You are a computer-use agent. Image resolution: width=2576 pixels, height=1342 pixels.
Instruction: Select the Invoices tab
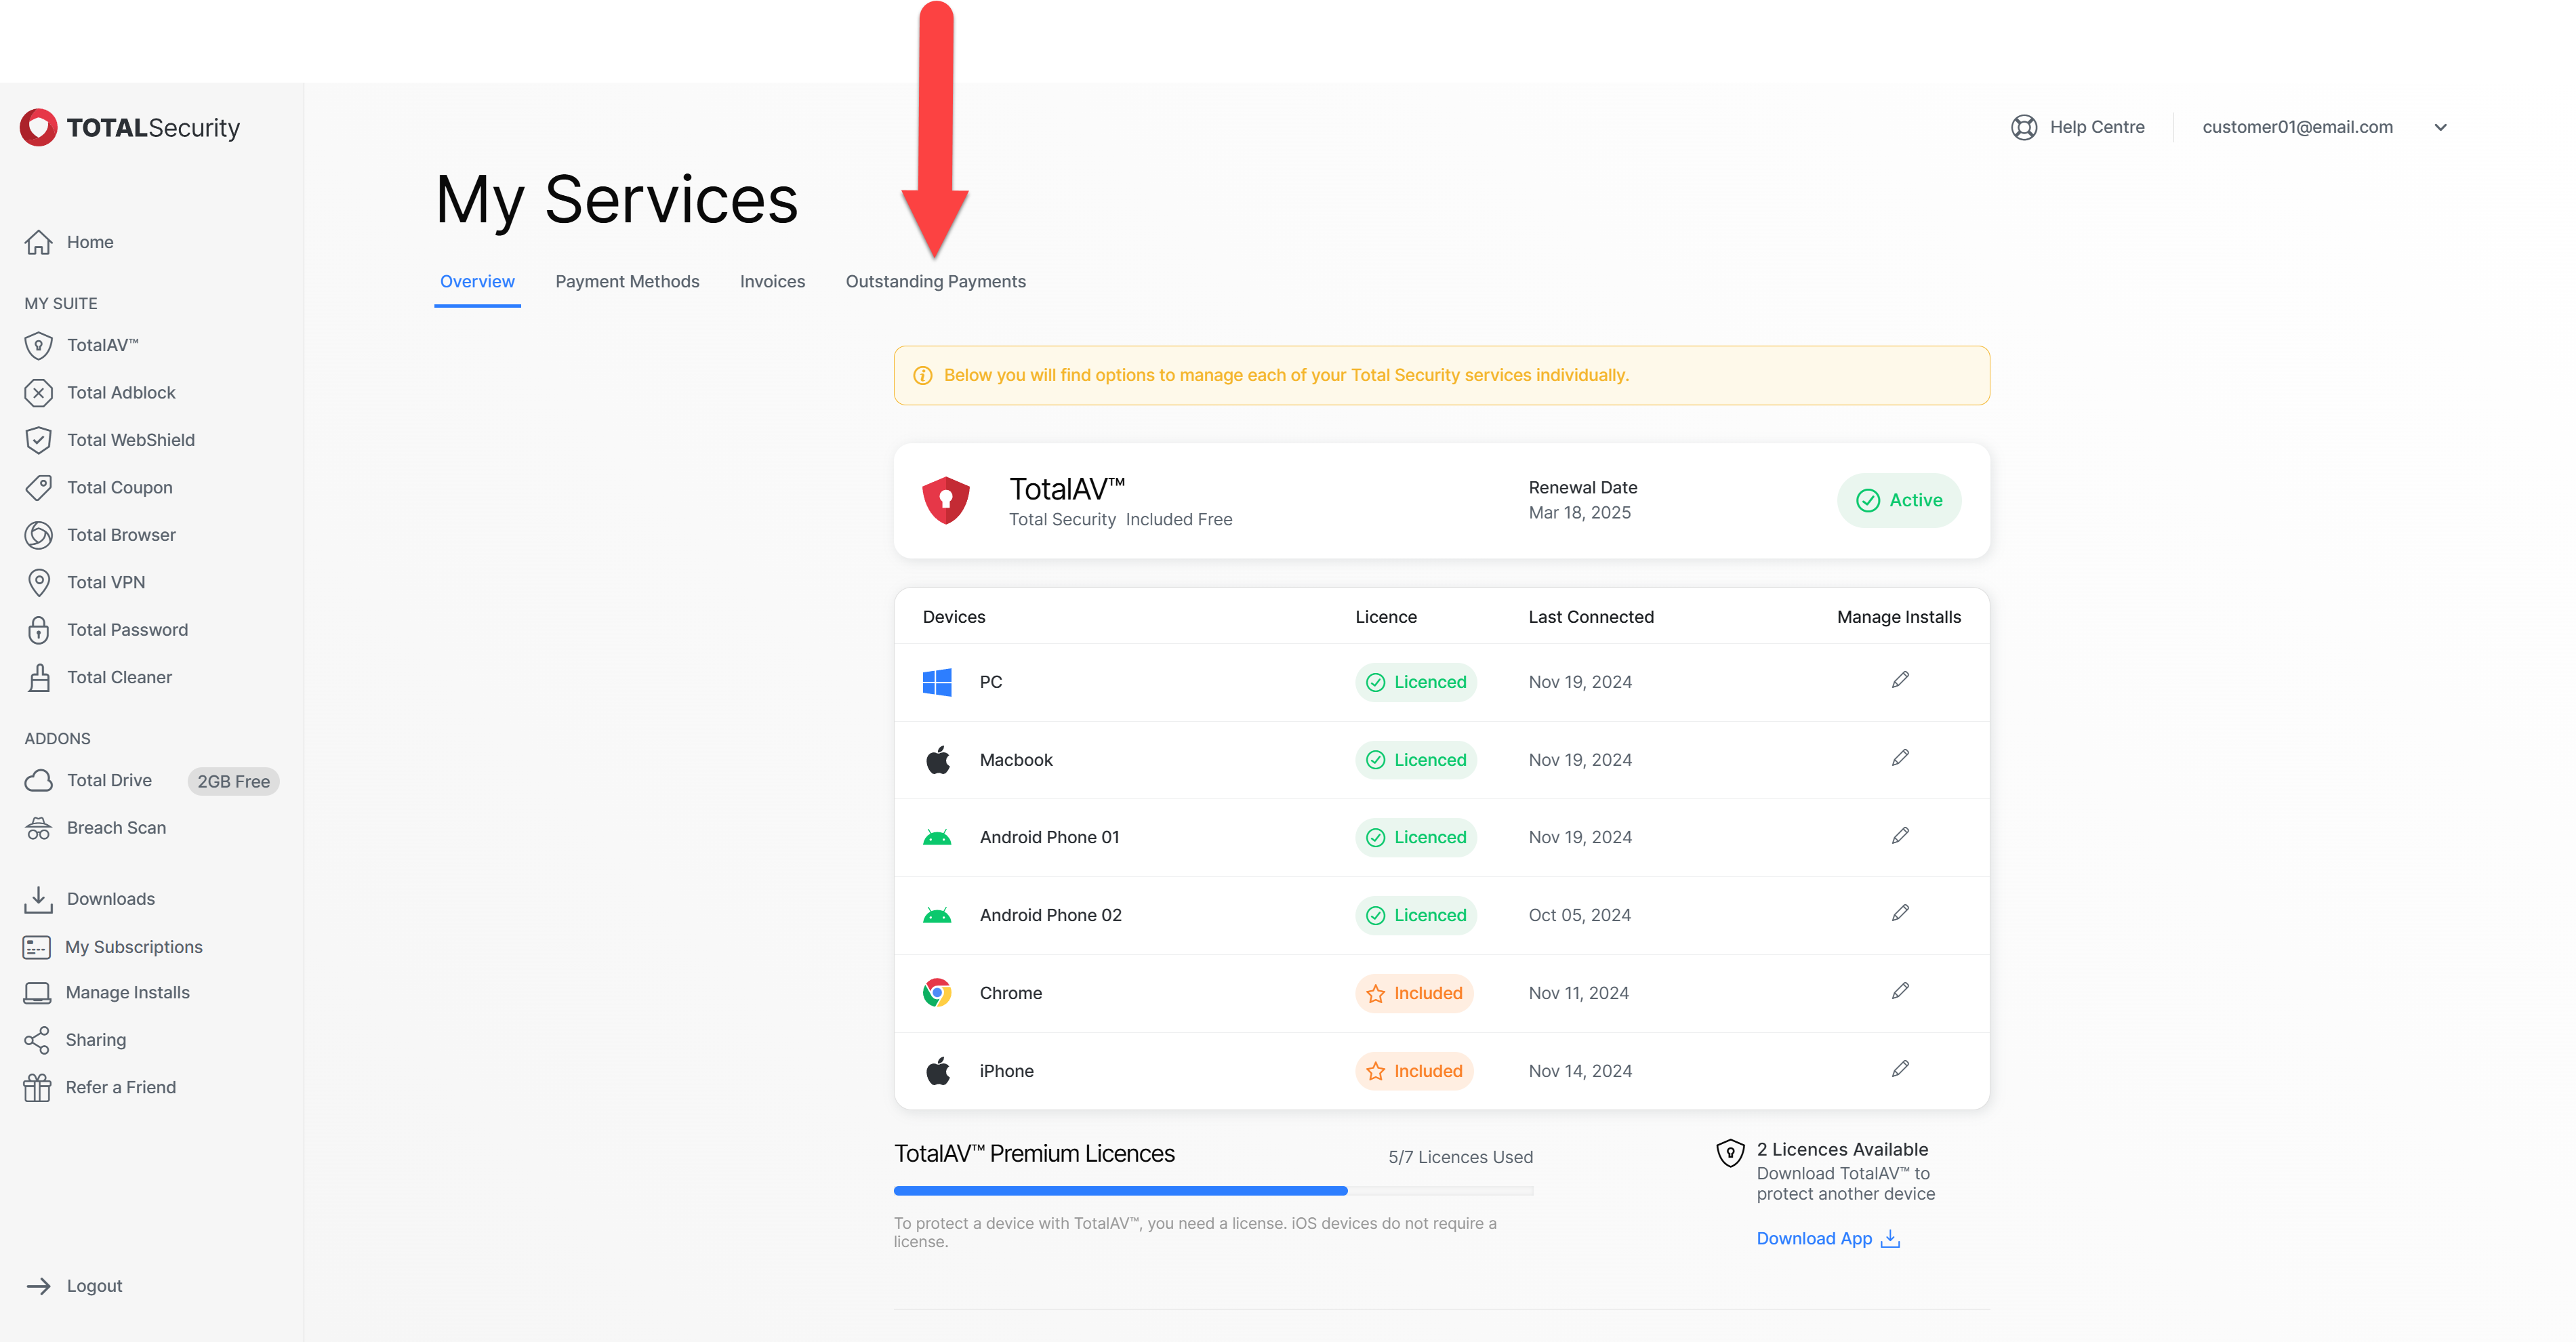pyautogui.click(x=772, y=282)
